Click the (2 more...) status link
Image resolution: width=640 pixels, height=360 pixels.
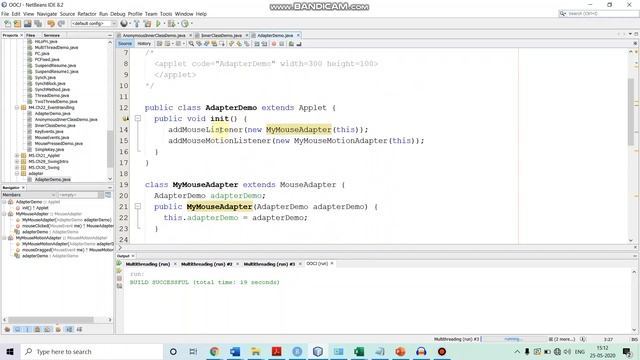pos(564,339)
